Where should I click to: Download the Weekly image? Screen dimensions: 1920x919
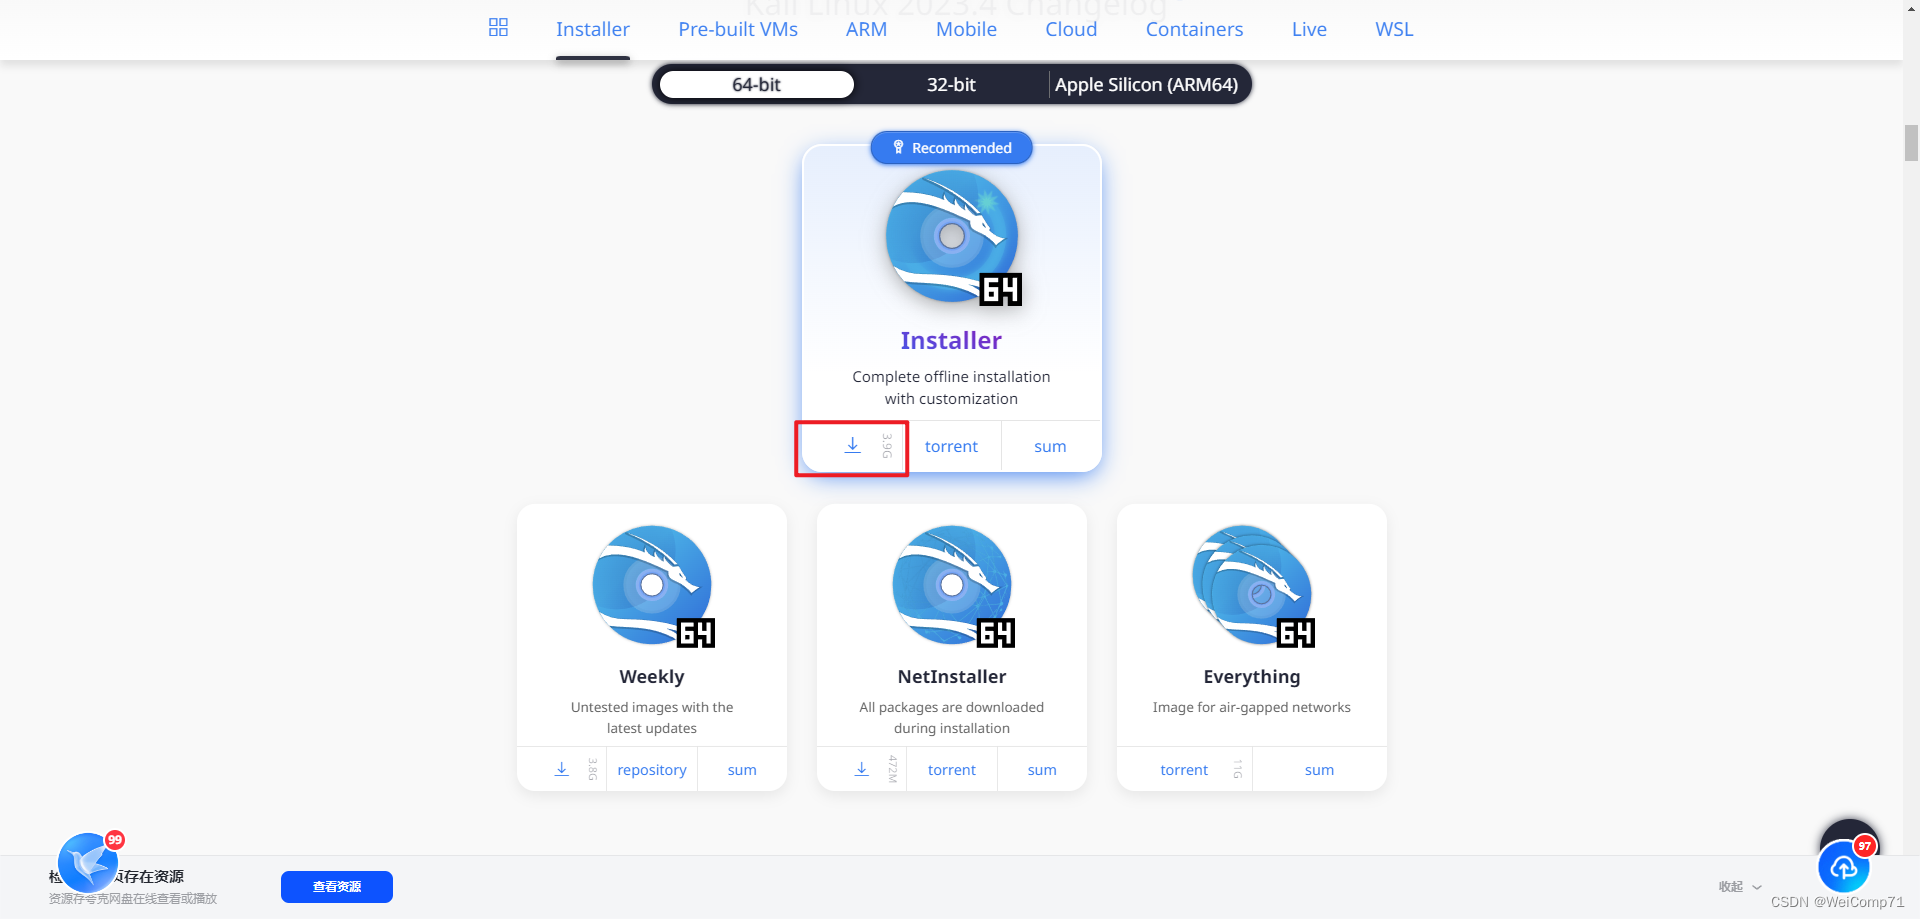click(562, 769)
